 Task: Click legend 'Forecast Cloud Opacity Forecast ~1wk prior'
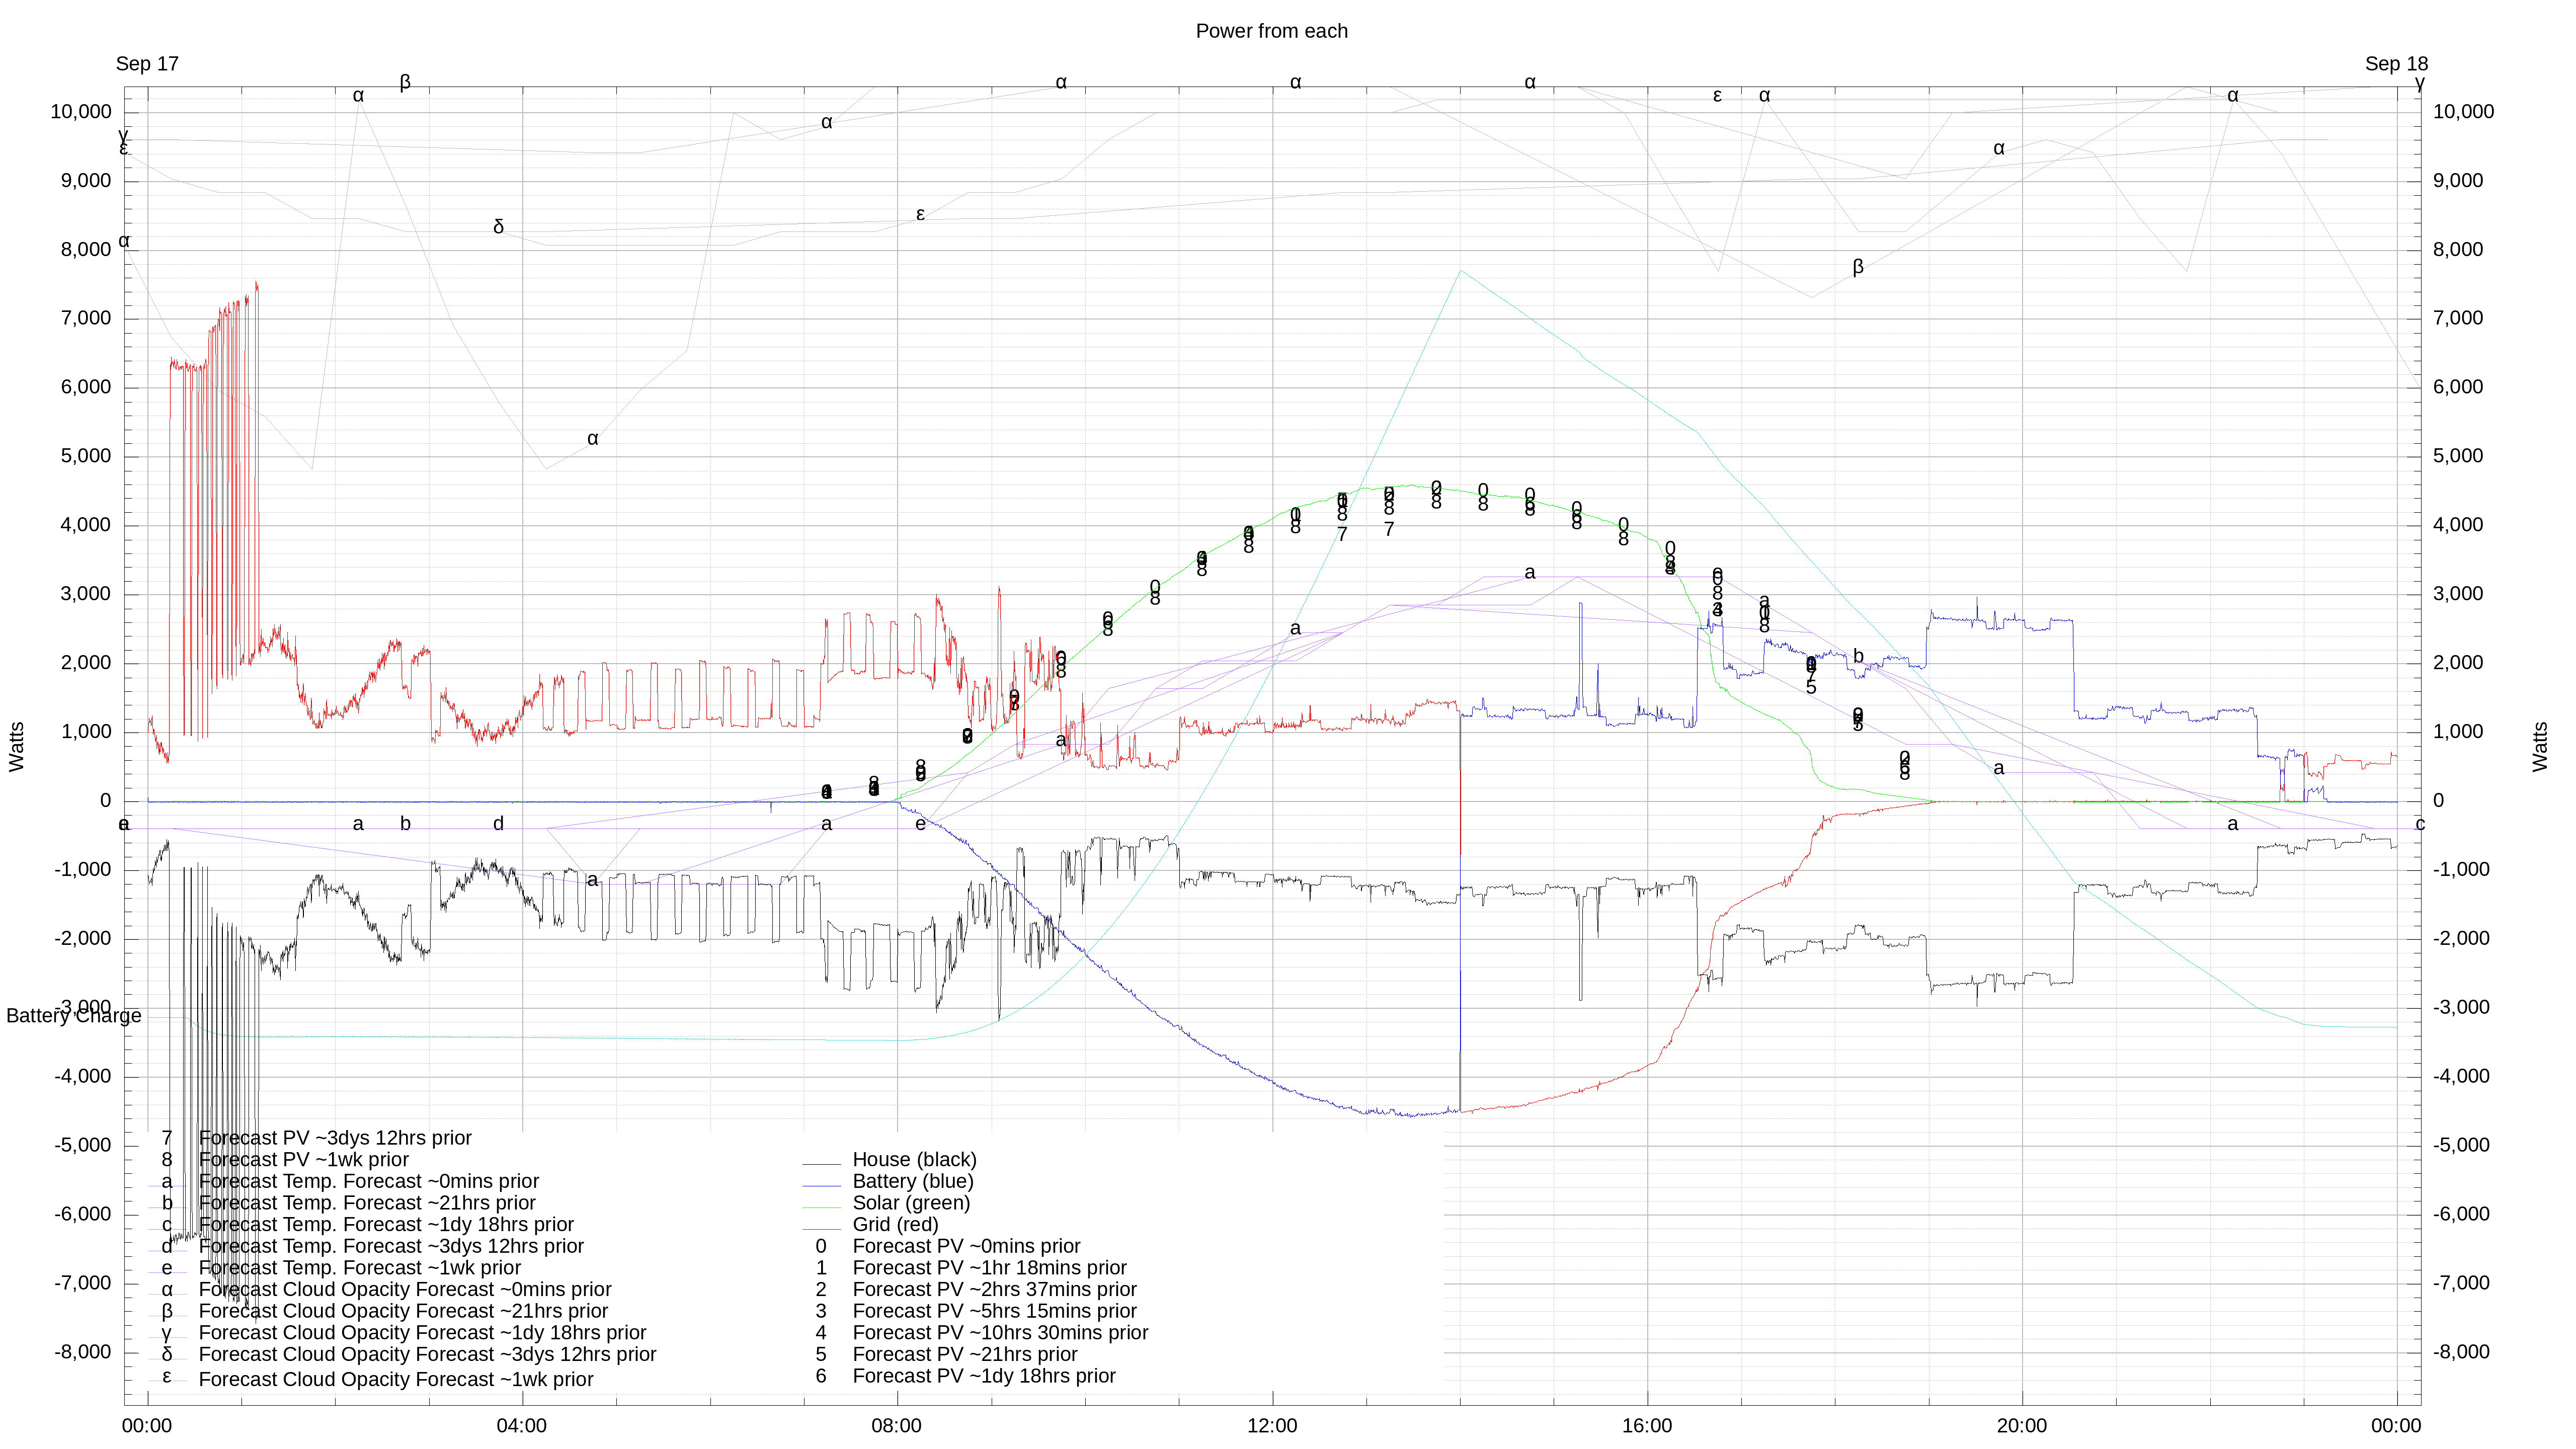point(396,1379)
